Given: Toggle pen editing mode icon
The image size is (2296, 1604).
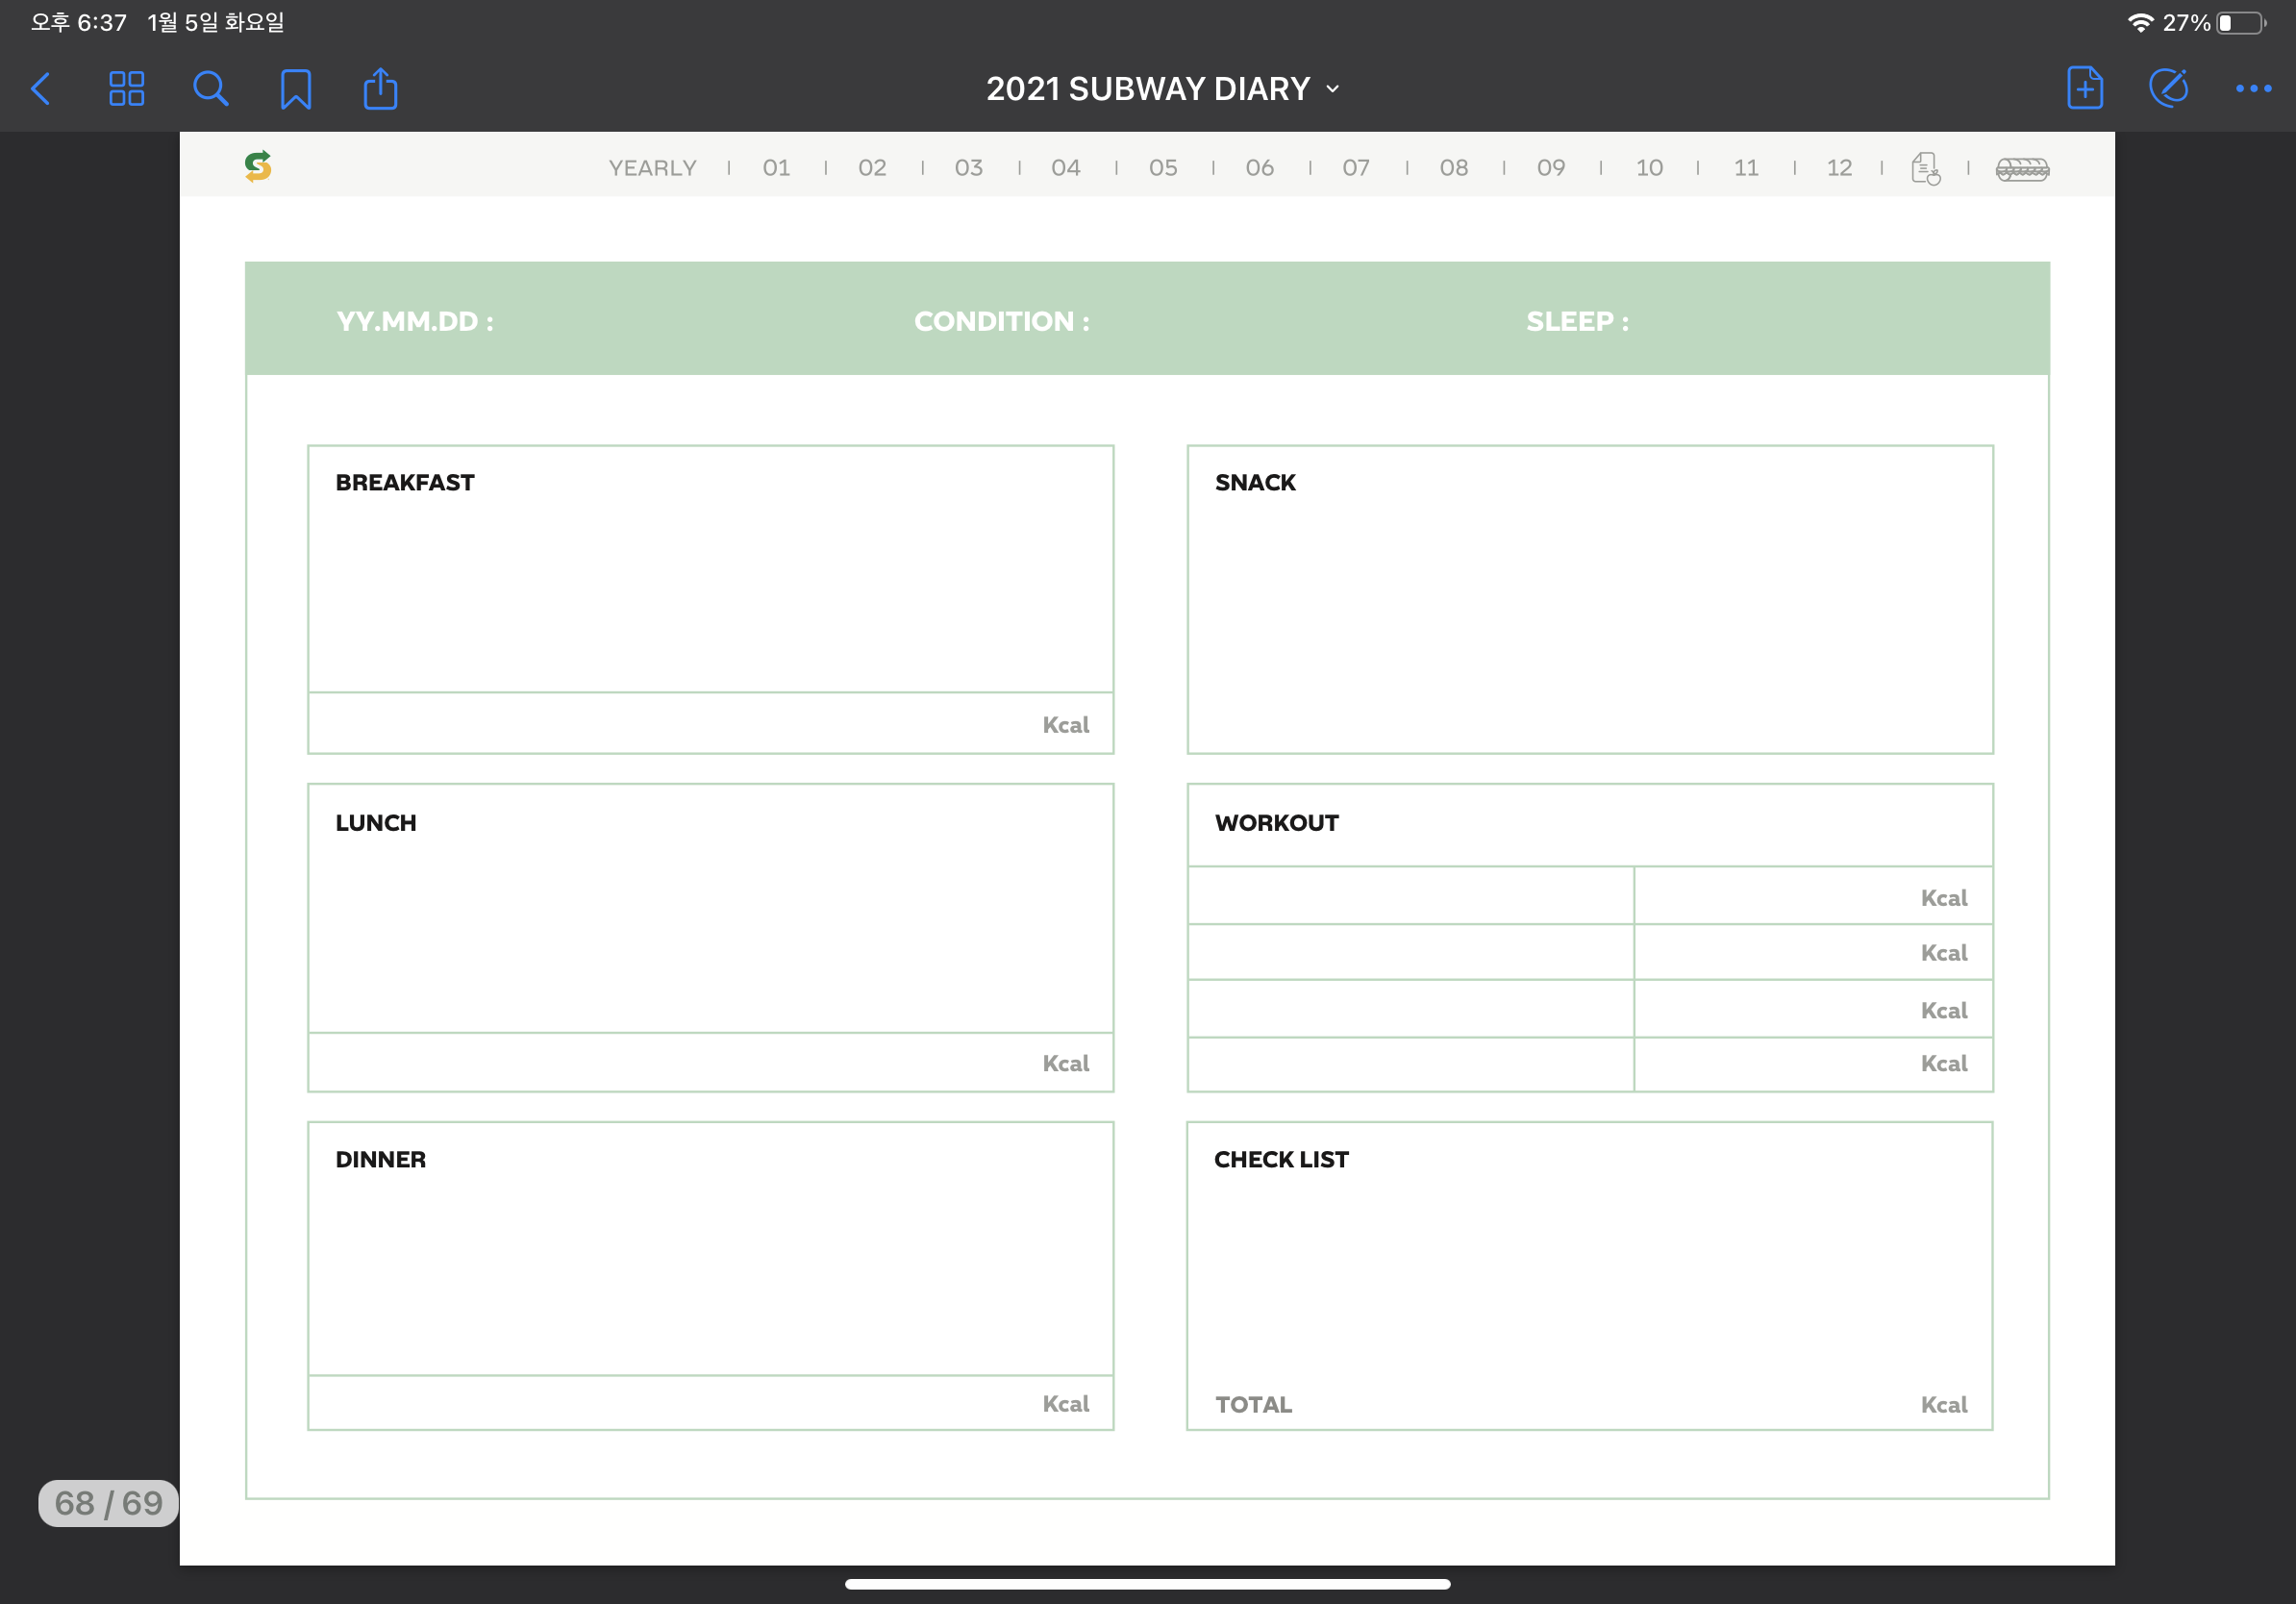Looking at the screenshot, I should [2168, 89].
